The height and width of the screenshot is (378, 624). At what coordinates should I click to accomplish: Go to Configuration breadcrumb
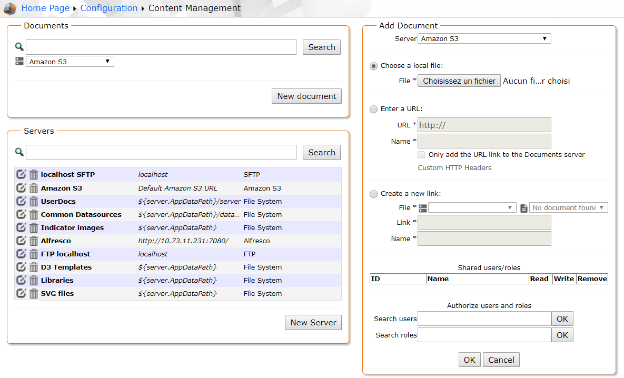pos(109,8)
